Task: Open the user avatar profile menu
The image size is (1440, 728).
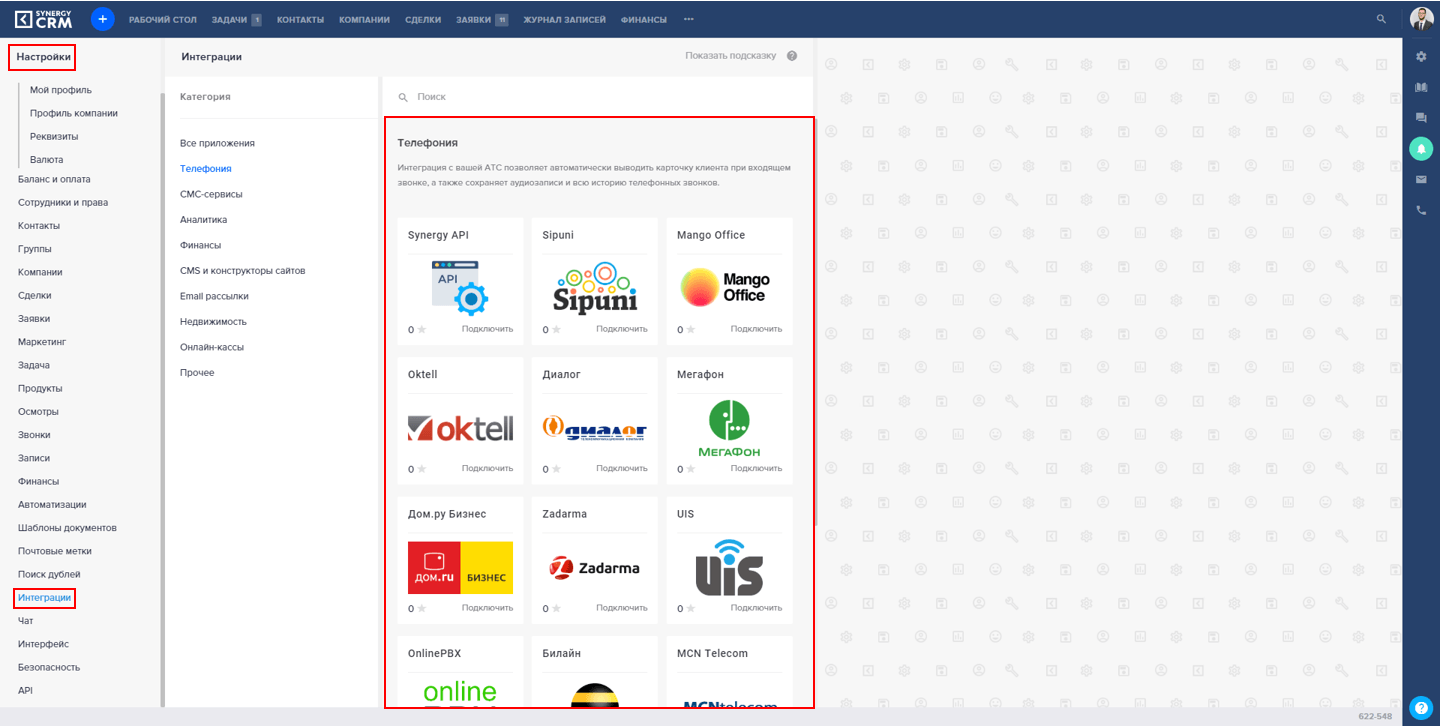Action: (x=1421, y=19)
